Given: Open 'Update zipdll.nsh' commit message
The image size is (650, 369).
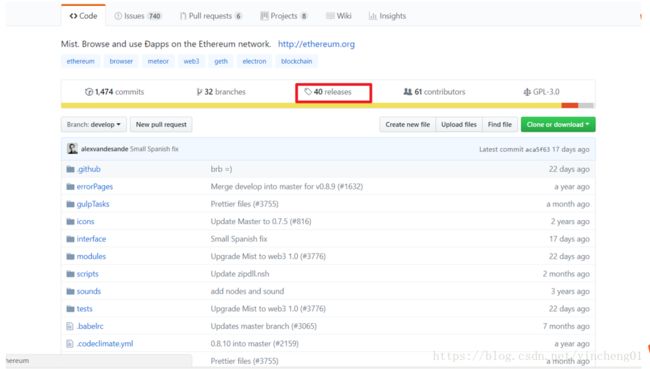Looking at the screenshot, I should 240,274.
